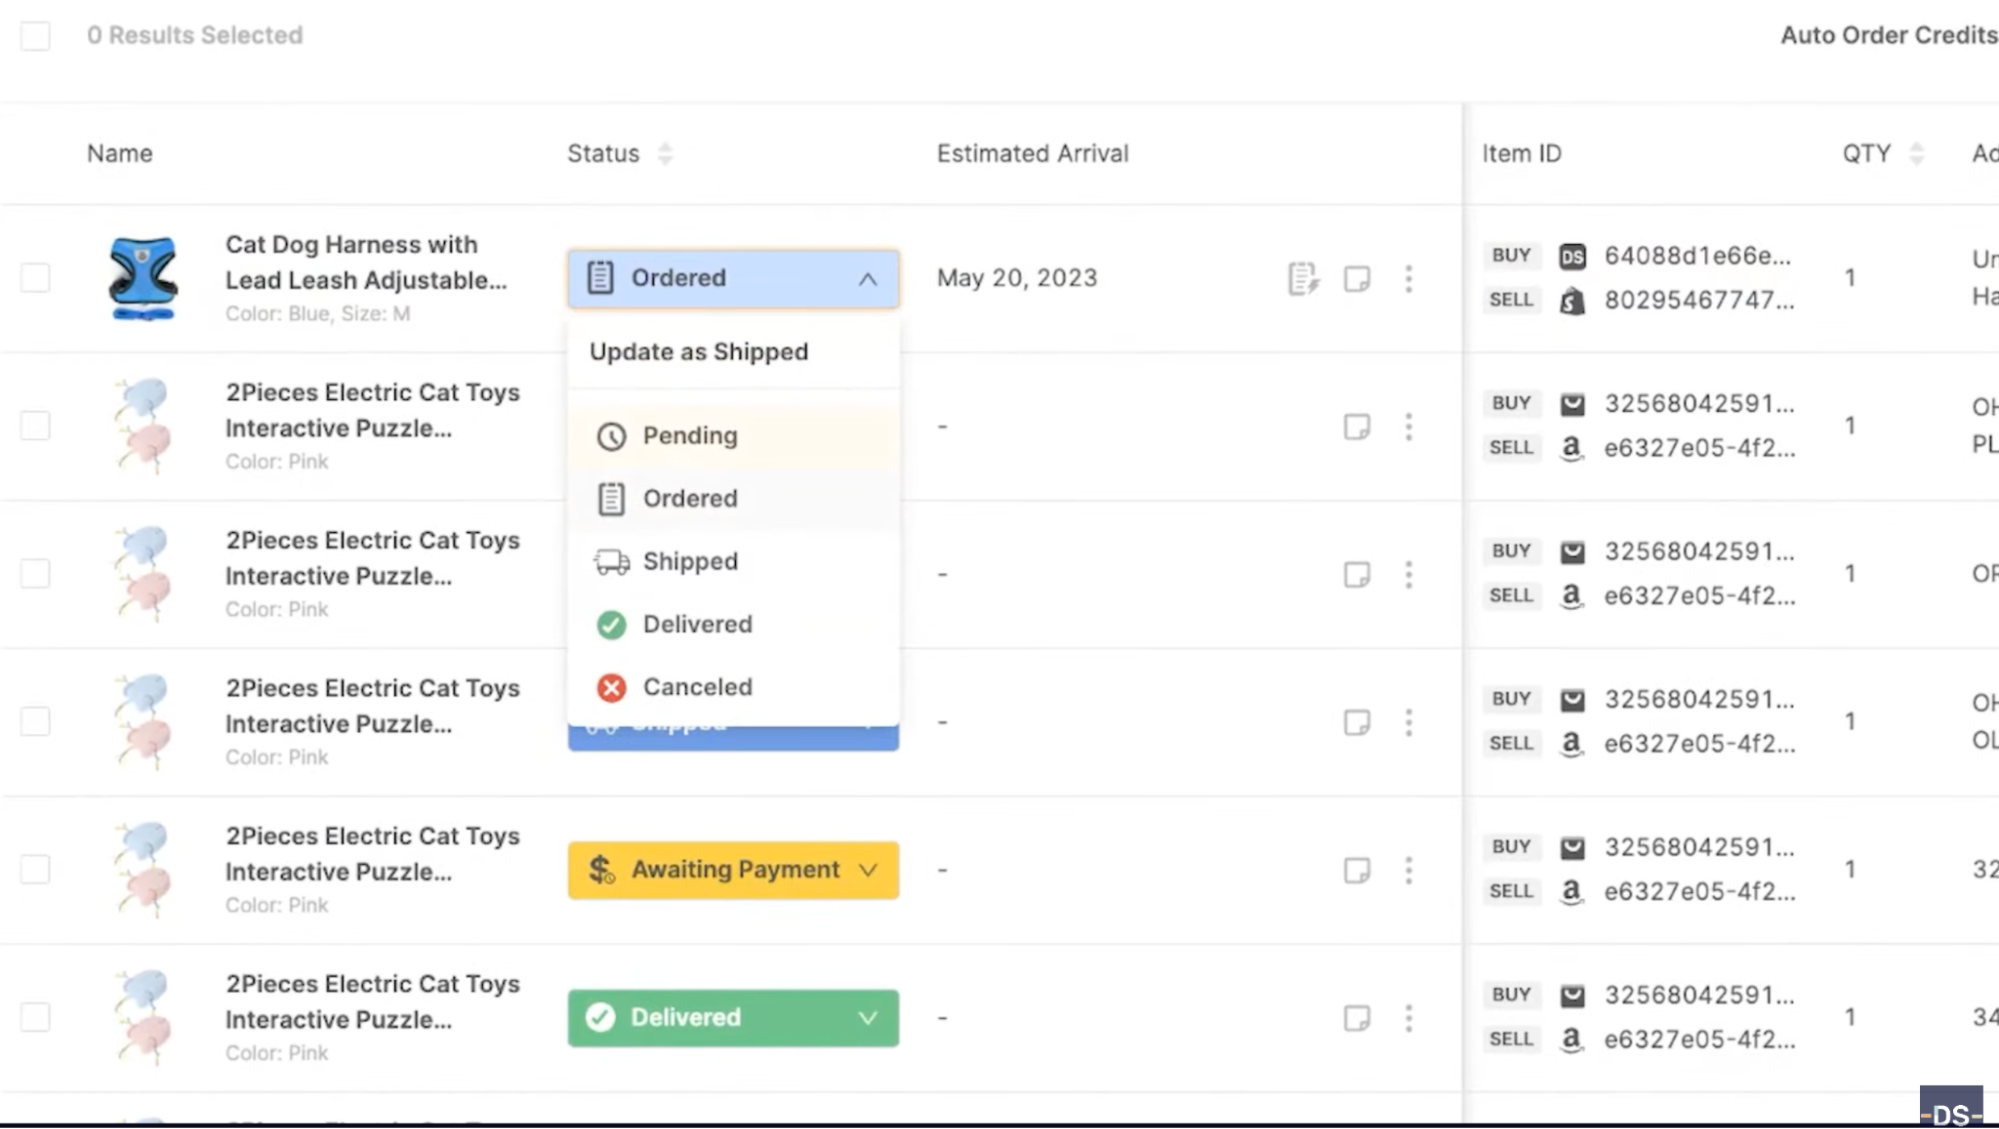Open three-dot menu for Delivered row
Viewport: 1999px width, 1129px height.
(1409, 1019)
